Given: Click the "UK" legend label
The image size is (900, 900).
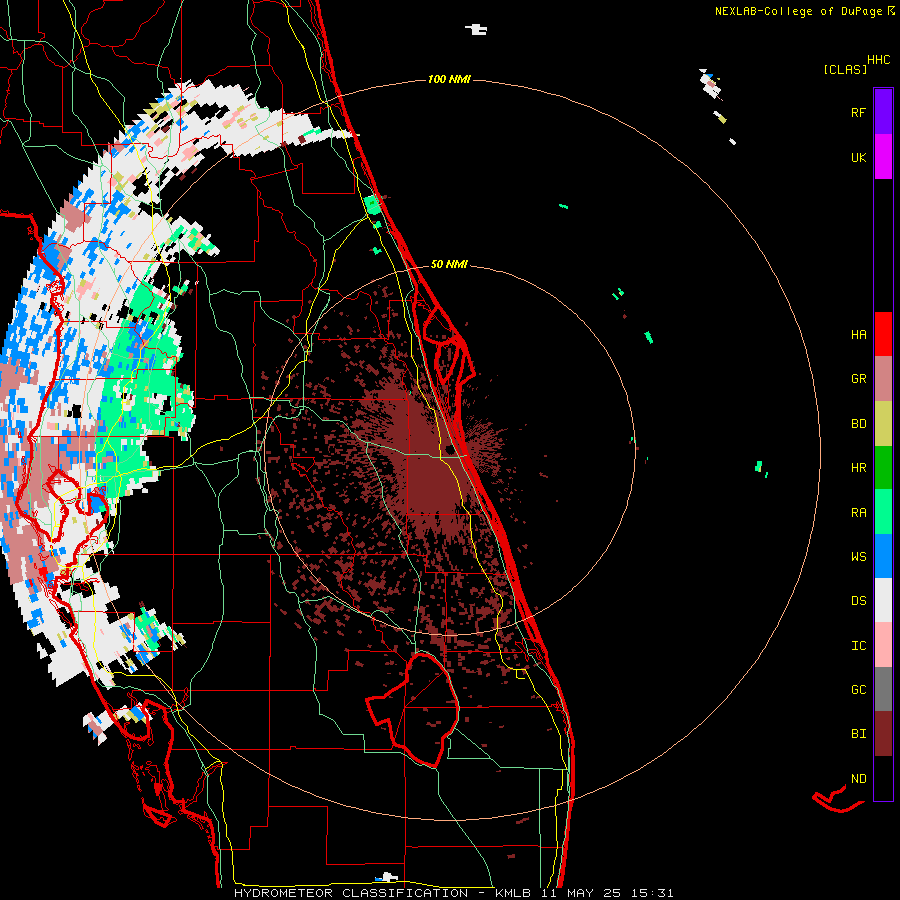Looking at the screenshot, I should click(x=858, y=157).
